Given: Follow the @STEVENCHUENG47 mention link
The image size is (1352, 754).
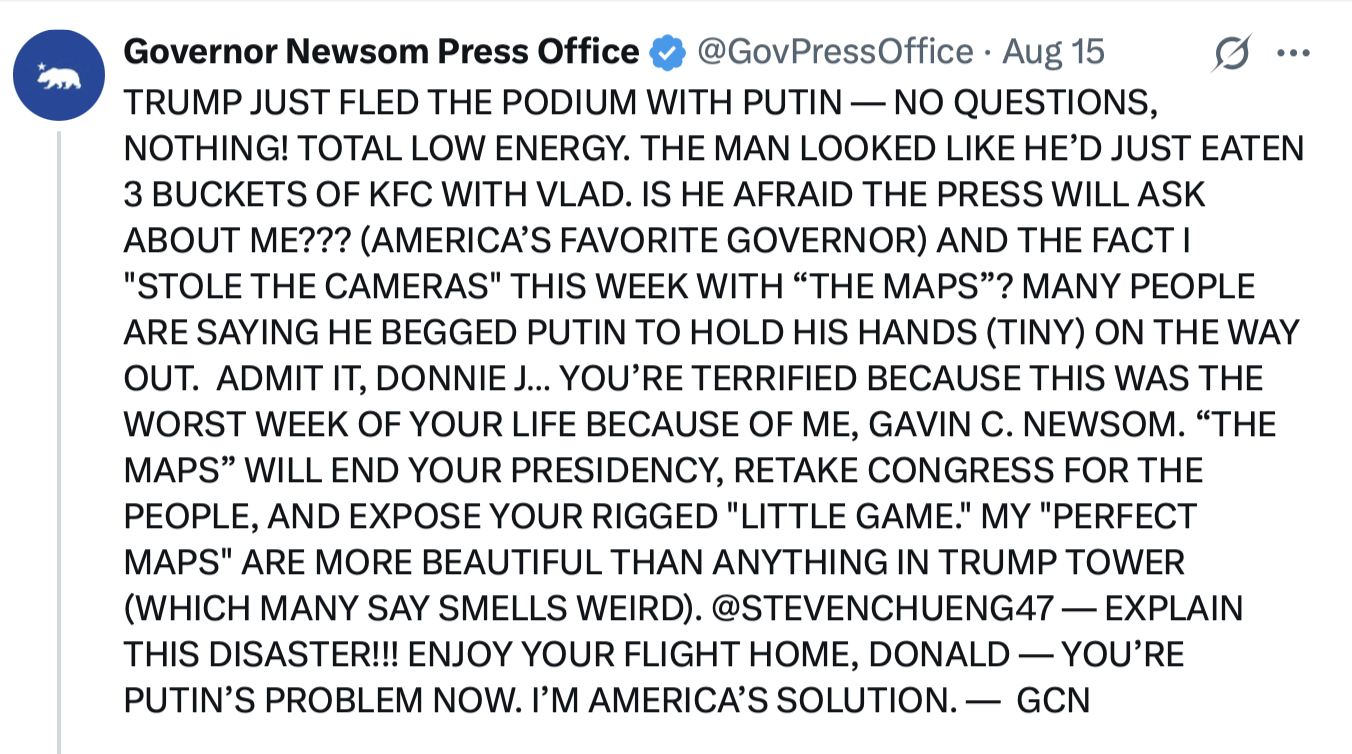Looking at the screenshot, I should click(x=914, y=608).
